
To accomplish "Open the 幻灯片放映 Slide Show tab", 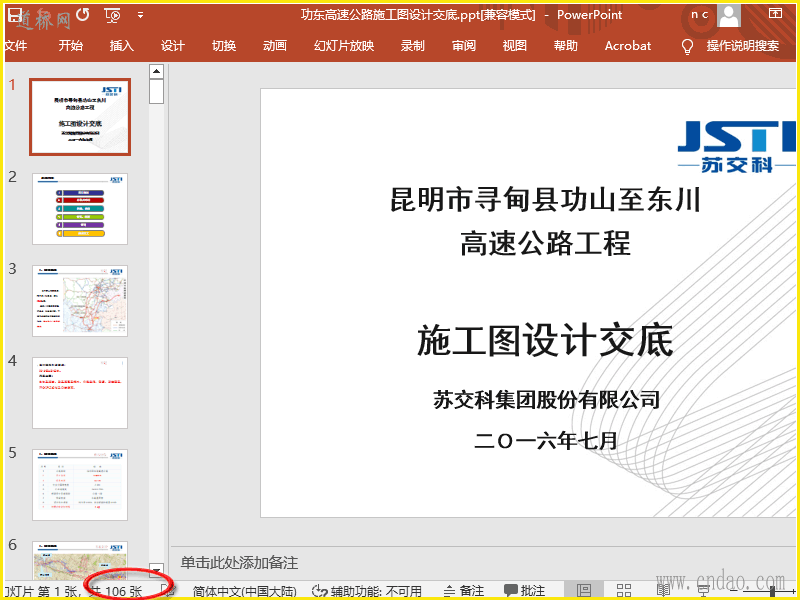I will [x=343, y=46].
